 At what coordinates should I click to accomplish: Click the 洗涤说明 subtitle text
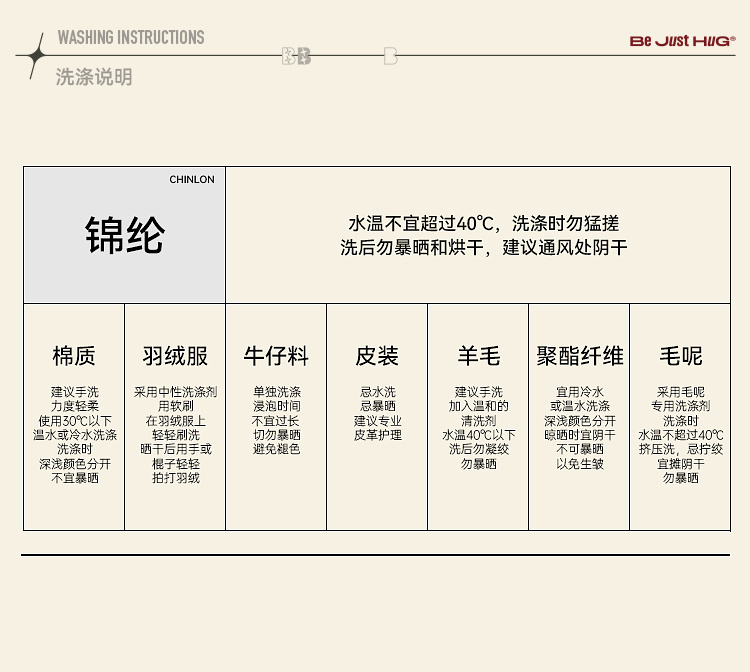tap(94, 77)
